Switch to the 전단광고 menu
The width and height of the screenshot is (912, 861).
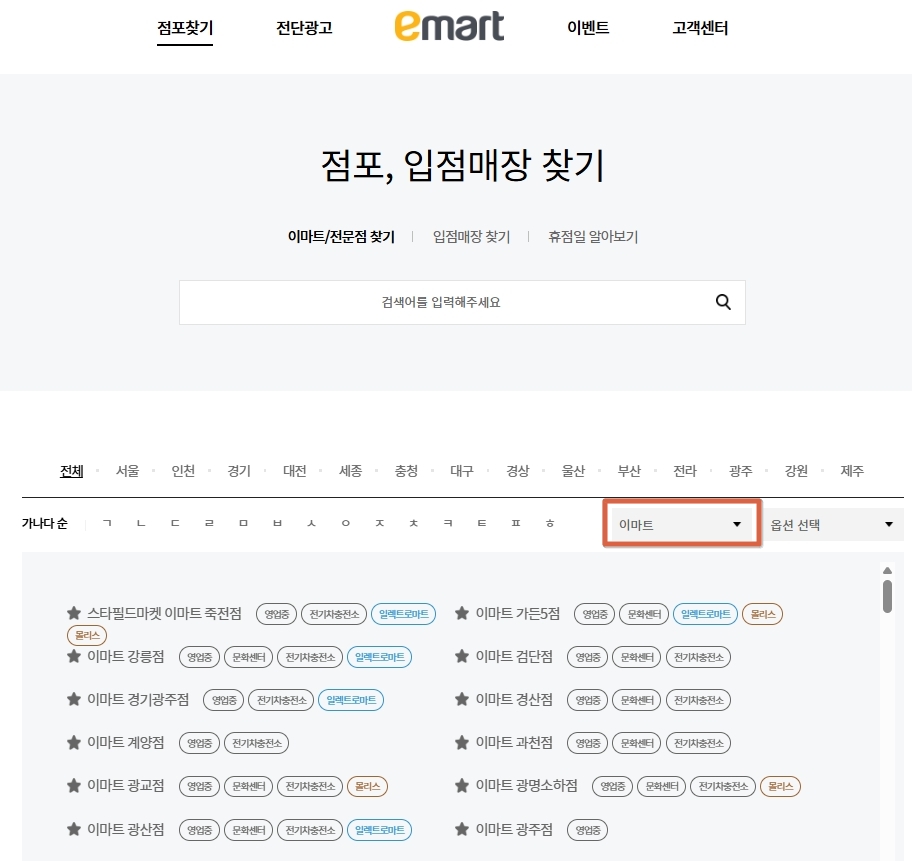click(x=303, y=28)
